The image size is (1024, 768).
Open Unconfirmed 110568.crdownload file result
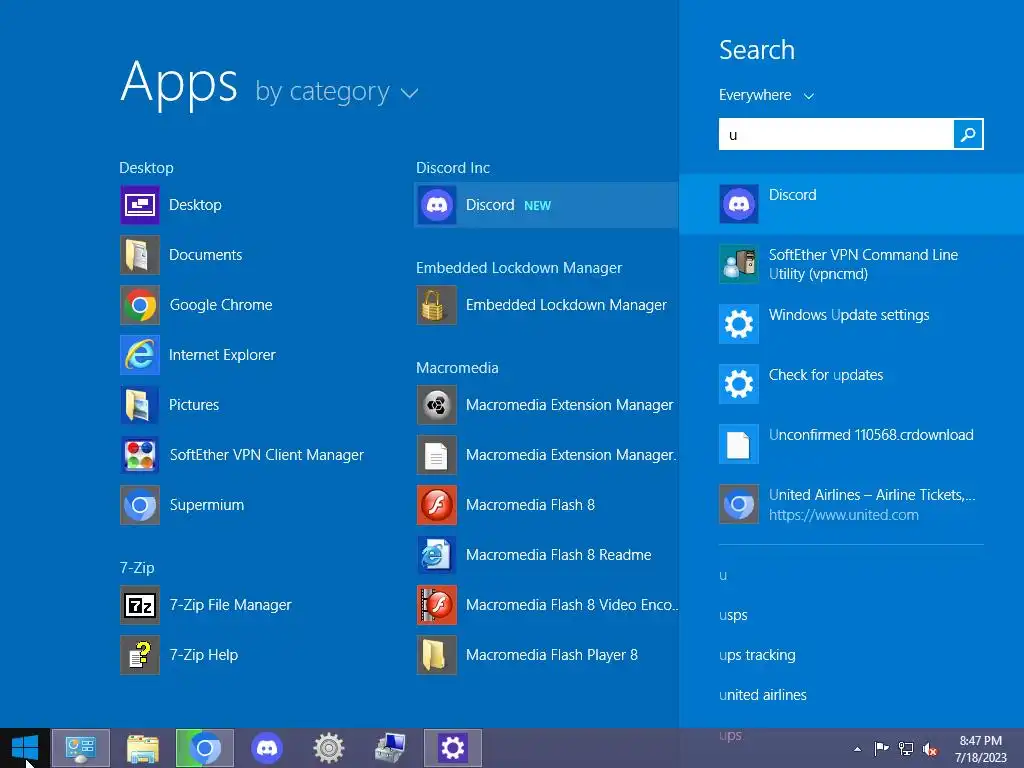coord(851,444)
